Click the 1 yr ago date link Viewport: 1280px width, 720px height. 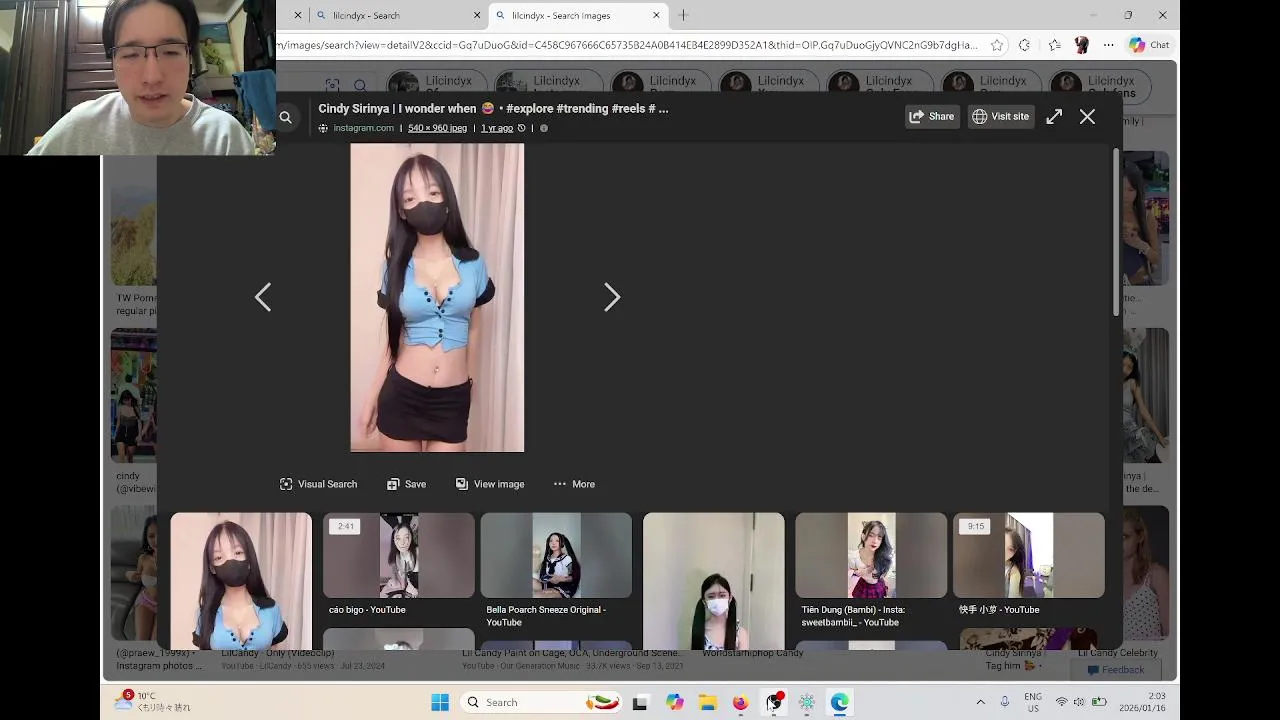(x=497, y=128)
